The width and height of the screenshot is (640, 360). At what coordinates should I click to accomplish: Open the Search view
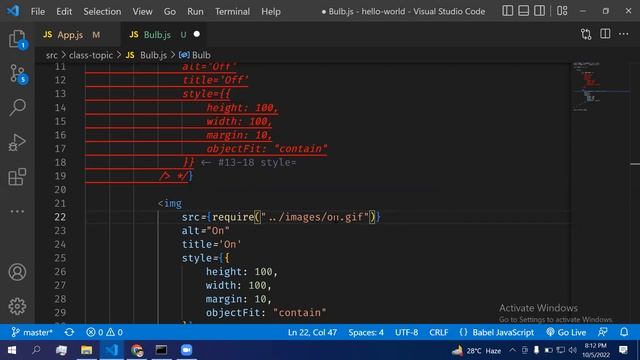point(17,107)
